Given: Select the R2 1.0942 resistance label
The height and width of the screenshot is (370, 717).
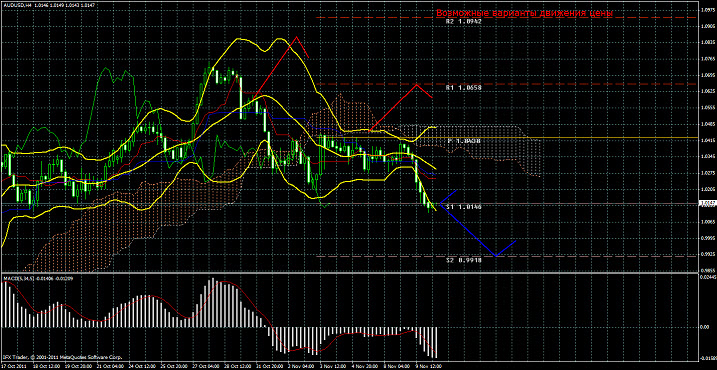Looking at the screenshot, I should [x=464, y=21].
